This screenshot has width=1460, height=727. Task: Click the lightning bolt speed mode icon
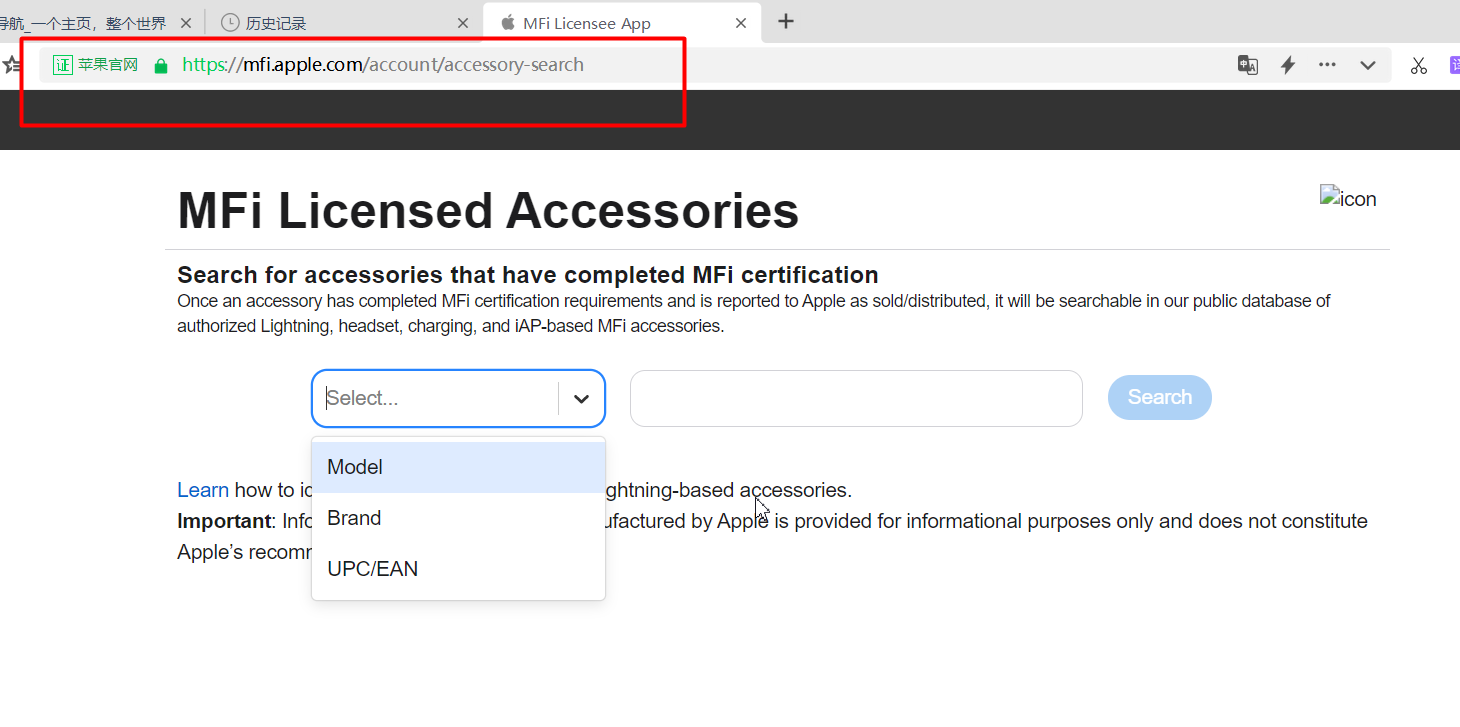1288,65
